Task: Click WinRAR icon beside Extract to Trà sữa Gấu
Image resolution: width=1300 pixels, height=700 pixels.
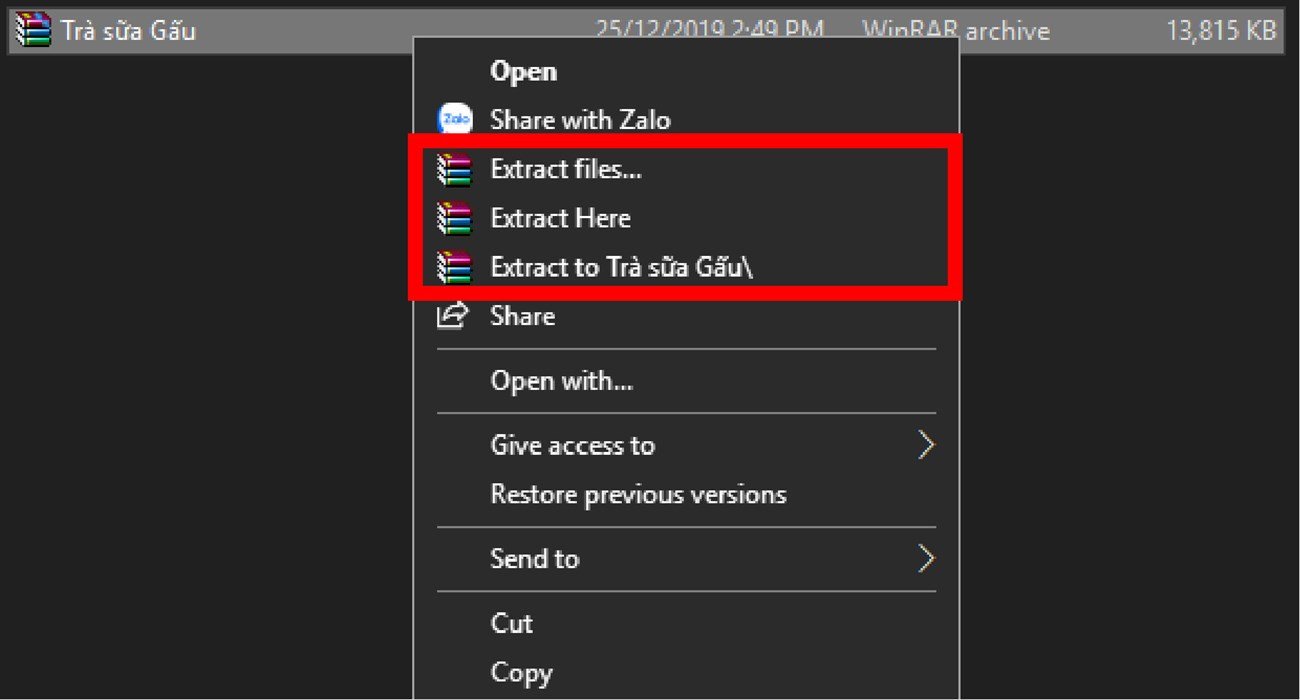Action: click(455, 267)
